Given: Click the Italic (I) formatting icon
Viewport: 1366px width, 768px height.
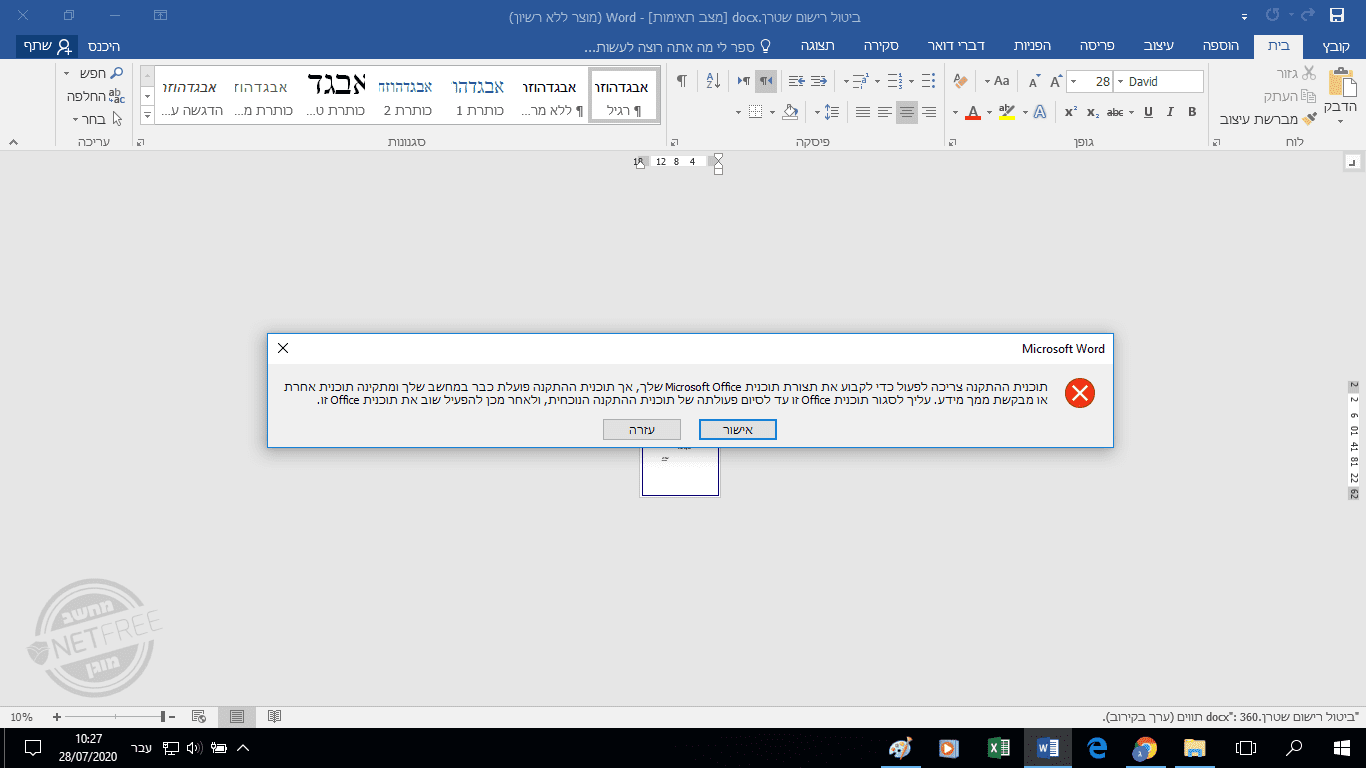Looking at the screenshot, I should click(x=1170, y=112).
